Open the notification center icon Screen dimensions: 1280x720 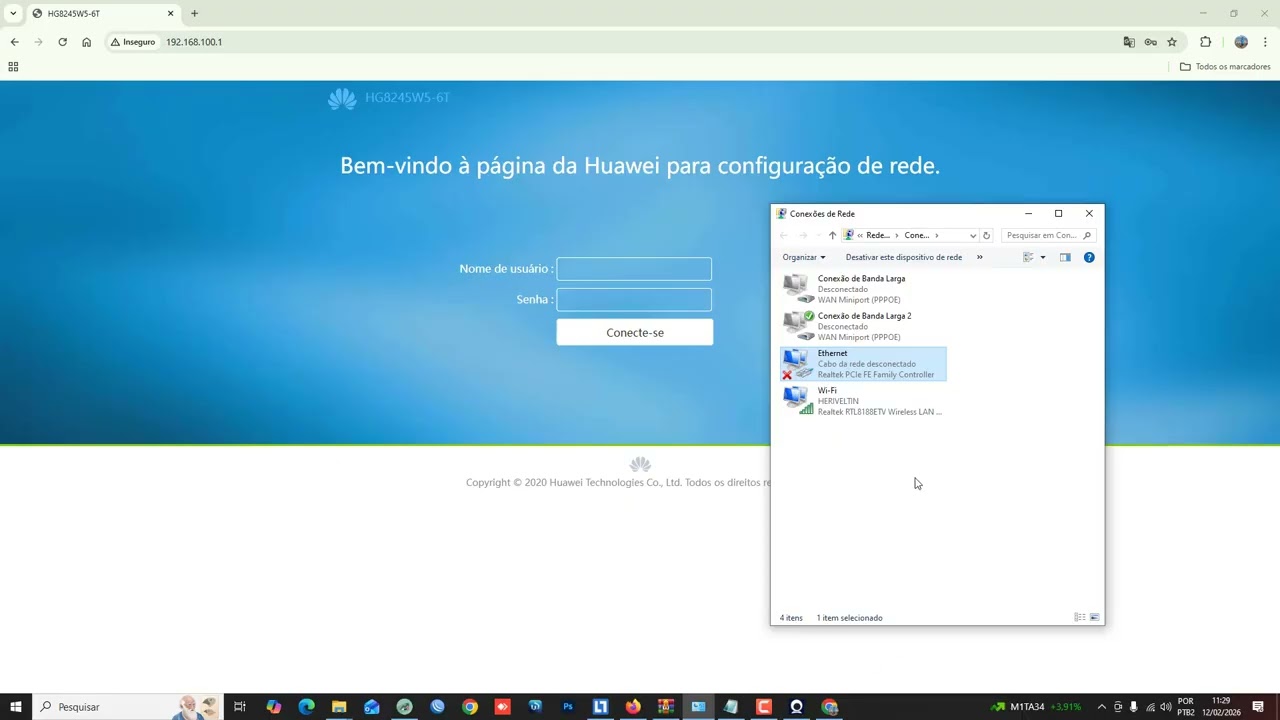click(x=1258, y=707)
